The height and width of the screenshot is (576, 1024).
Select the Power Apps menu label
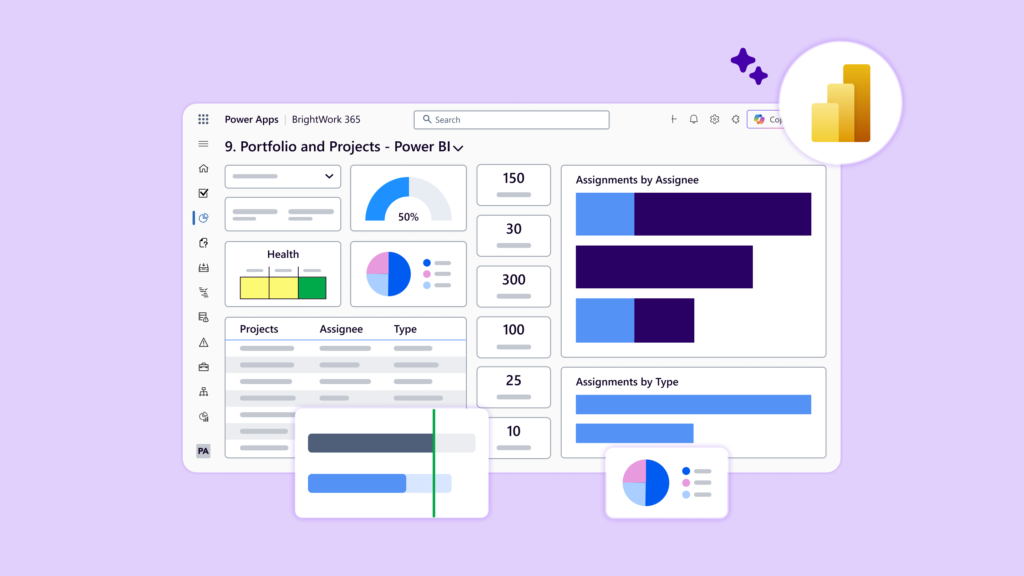tap(251, 119)
